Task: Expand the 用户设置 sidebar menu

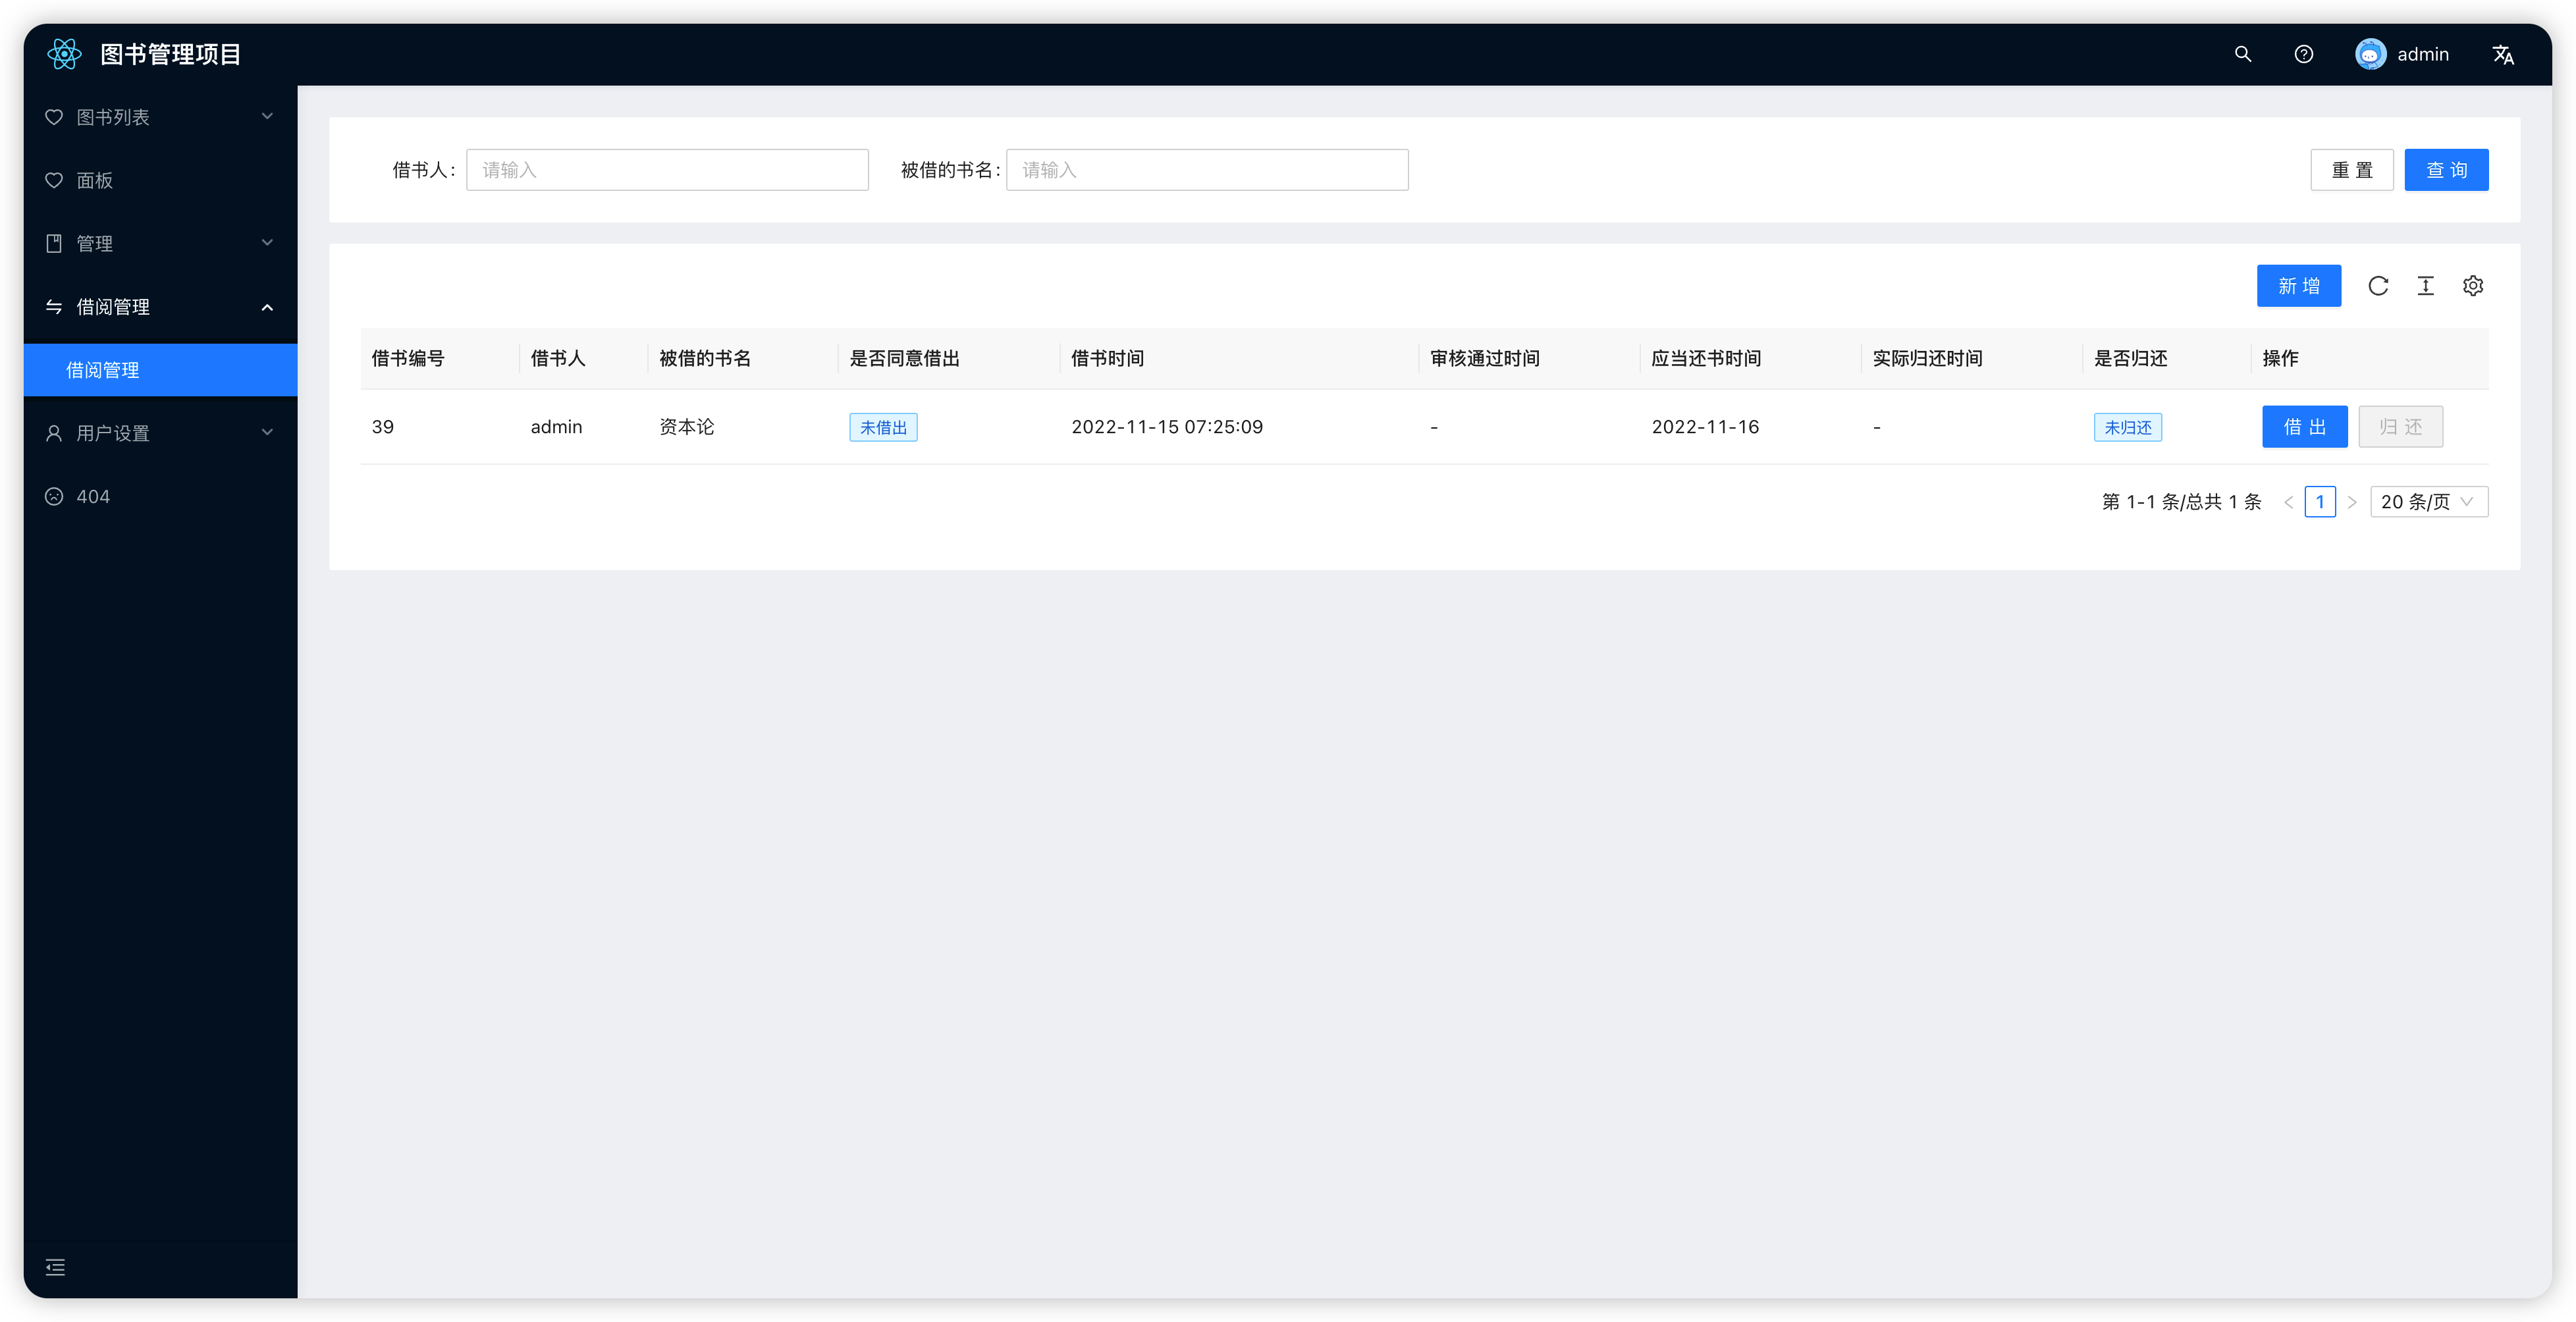Action: pos(160,433)
